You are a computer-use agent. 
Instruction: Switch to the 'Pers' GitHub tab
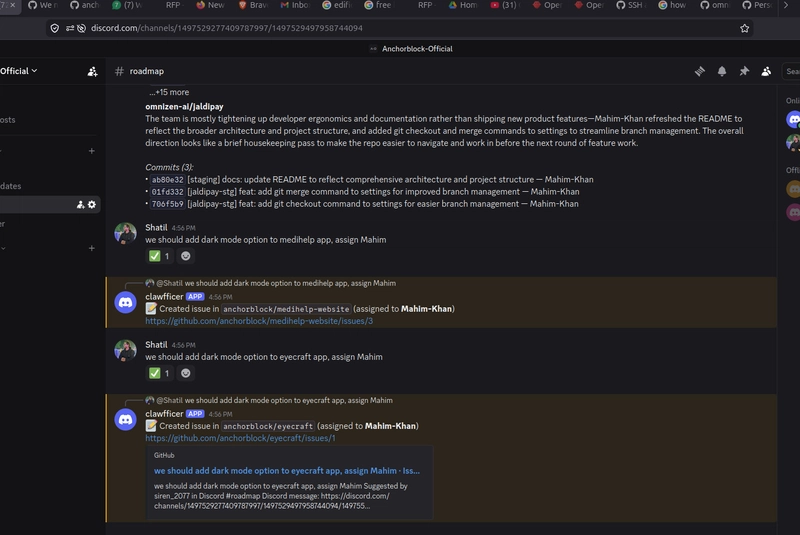coord(757,5)
